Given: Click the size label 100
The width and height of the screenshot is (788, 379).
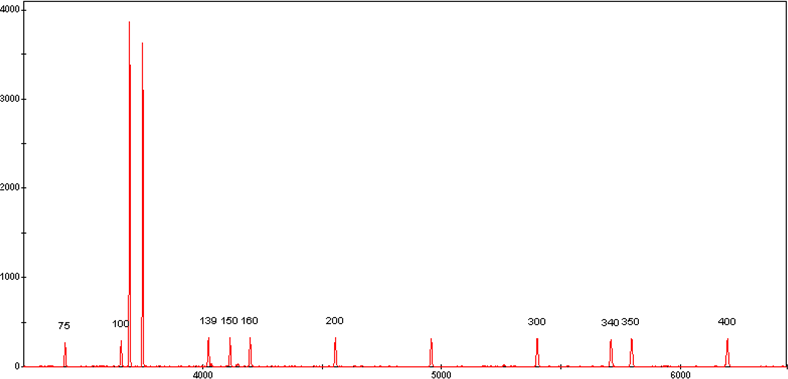Looking at the screenshot, I should (x=120, y=324).
